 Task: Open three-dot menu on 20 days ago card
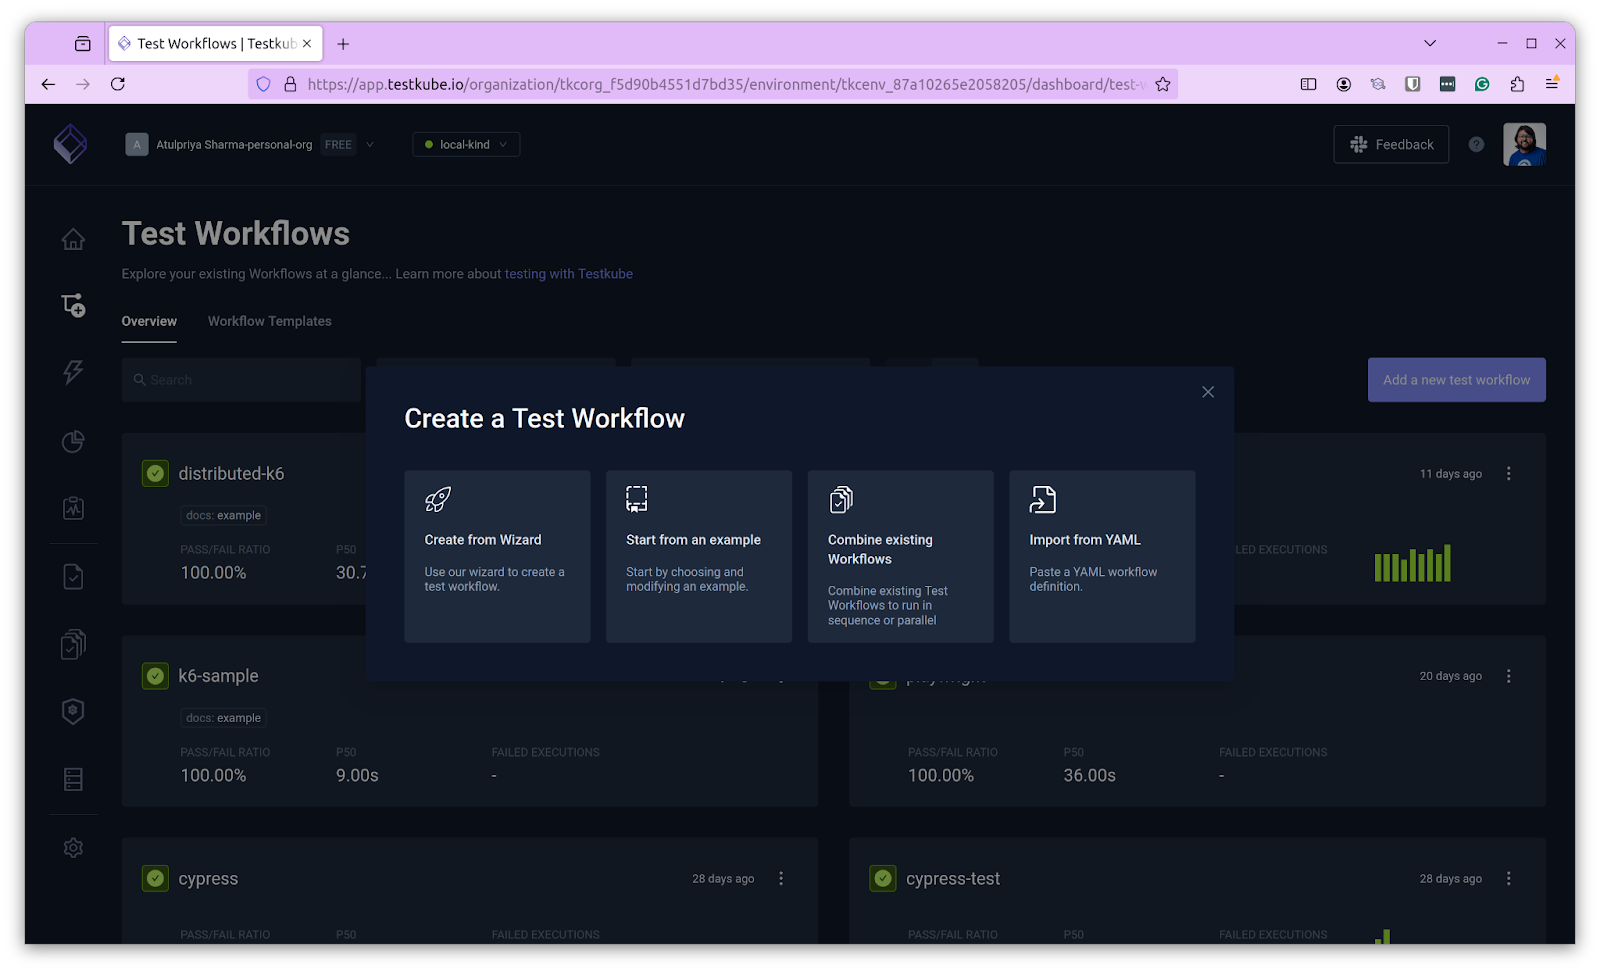[1509, 676]
